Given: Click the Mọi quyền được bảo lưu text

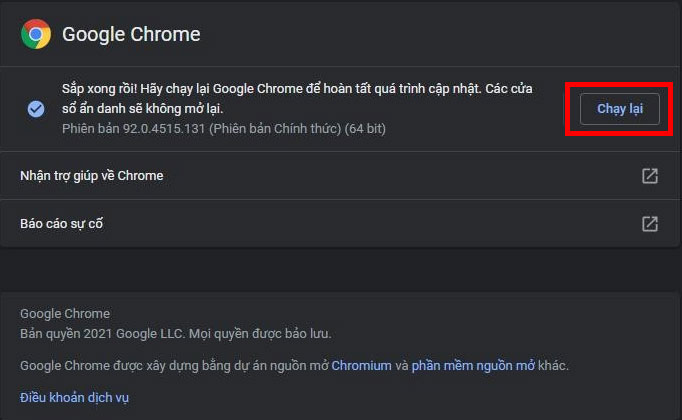Looking at the screenshot, I should [x=260, y=333].
